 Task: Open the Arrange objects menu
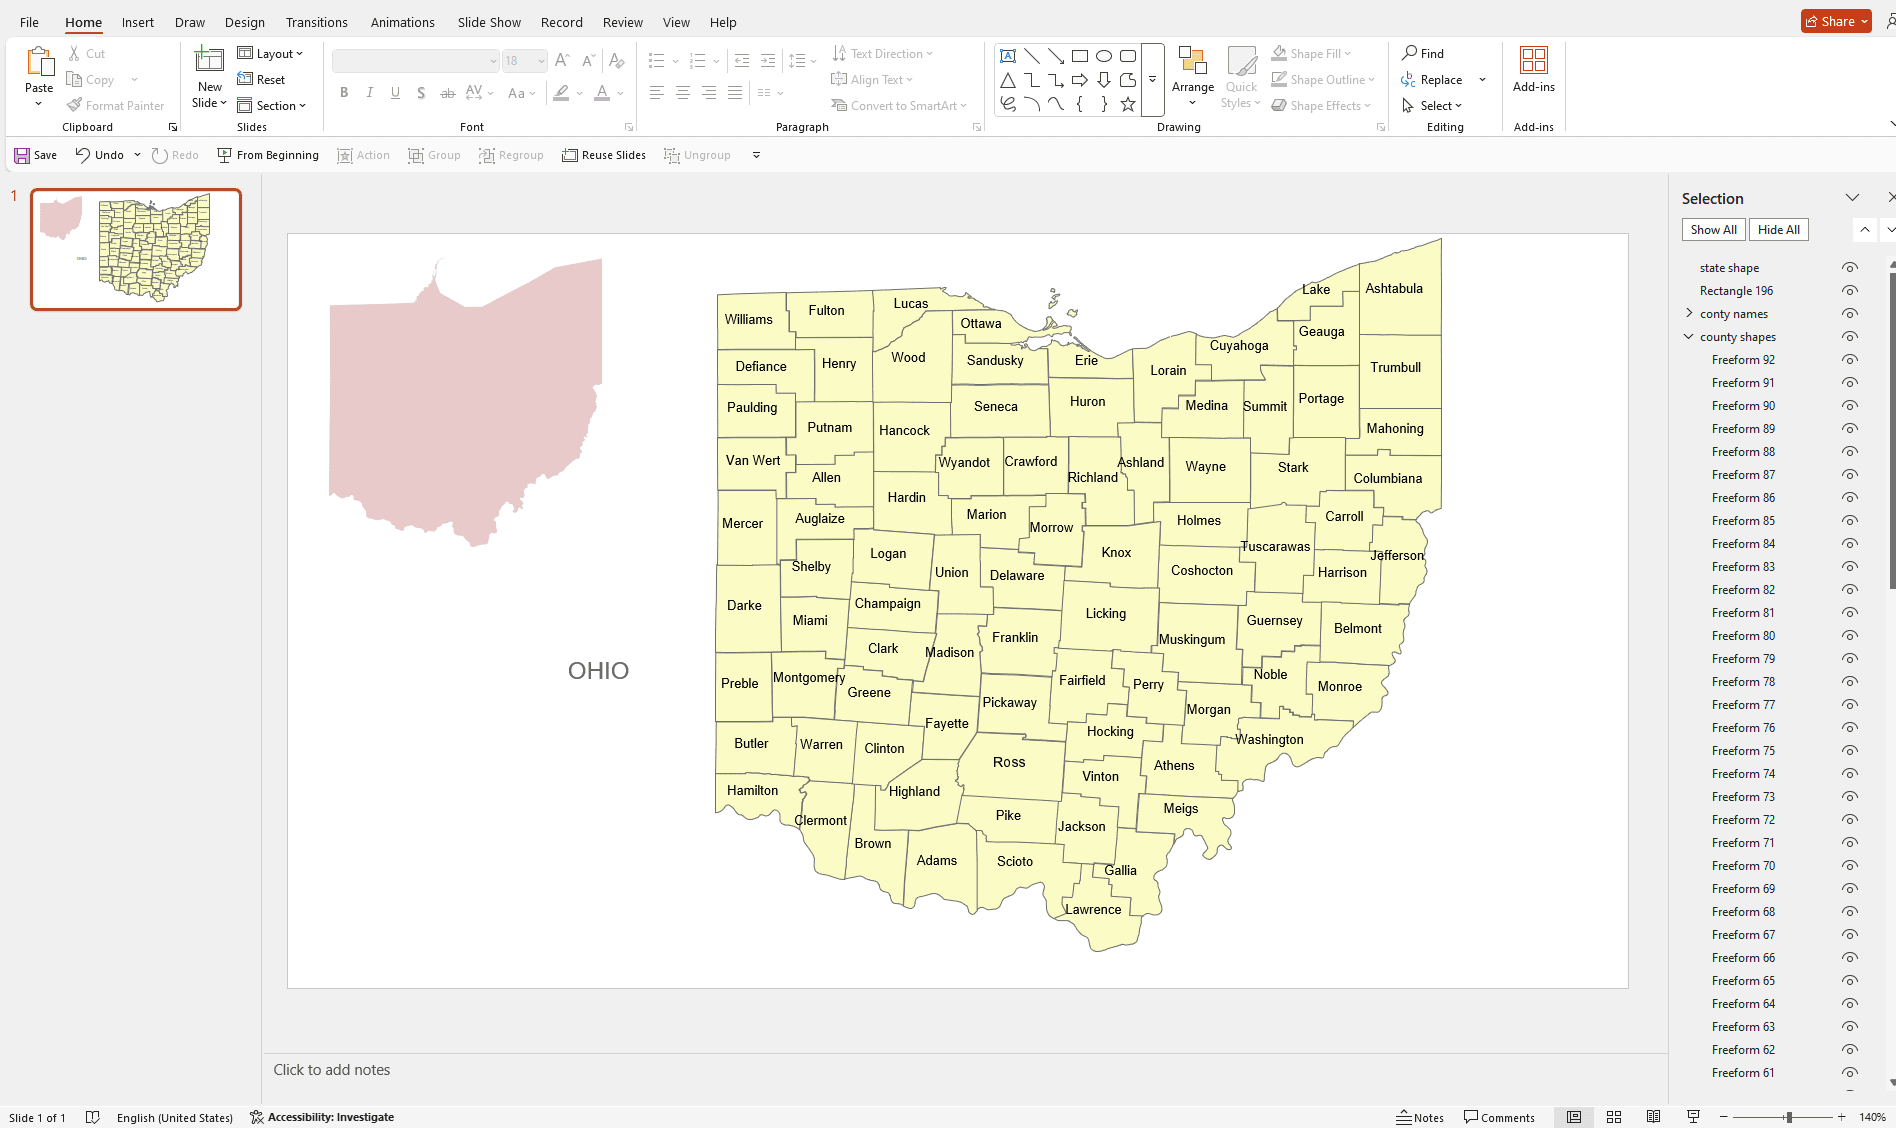coord(1193,76)
